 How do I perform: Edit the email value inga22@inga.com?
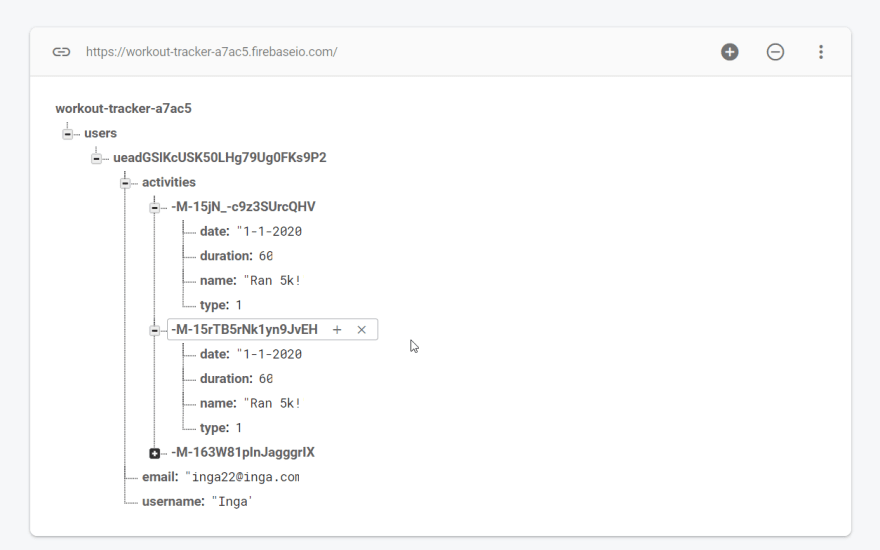(242, 477)
